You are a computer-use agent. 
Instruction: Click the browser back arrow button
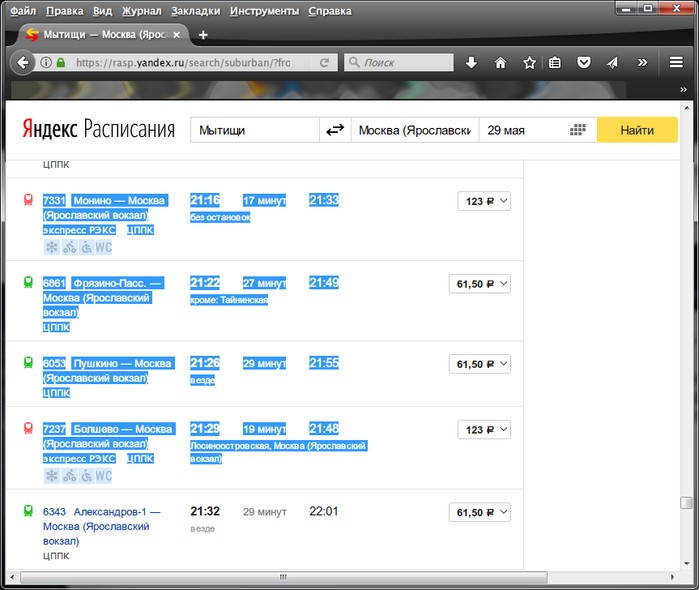22,62
